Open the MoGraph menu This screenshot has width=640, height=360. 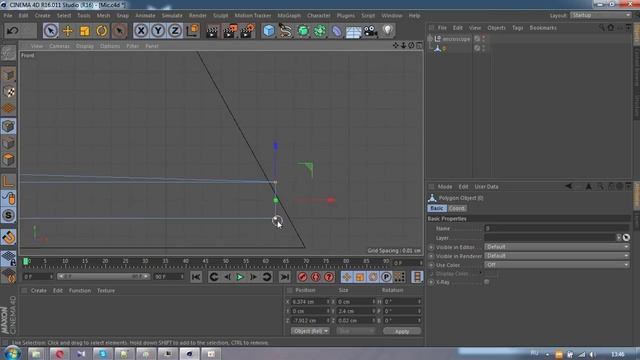point(289,16)
